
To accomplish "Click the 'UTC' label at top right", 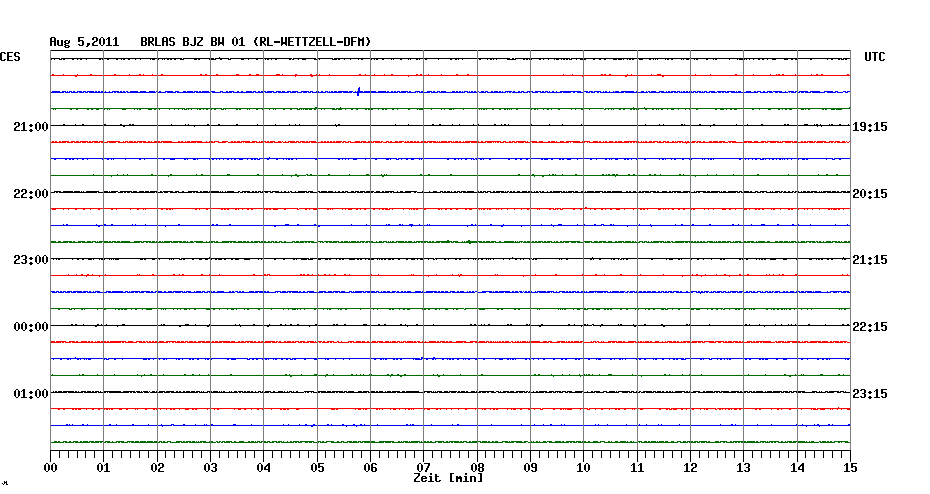I will (x=874, y=58).
